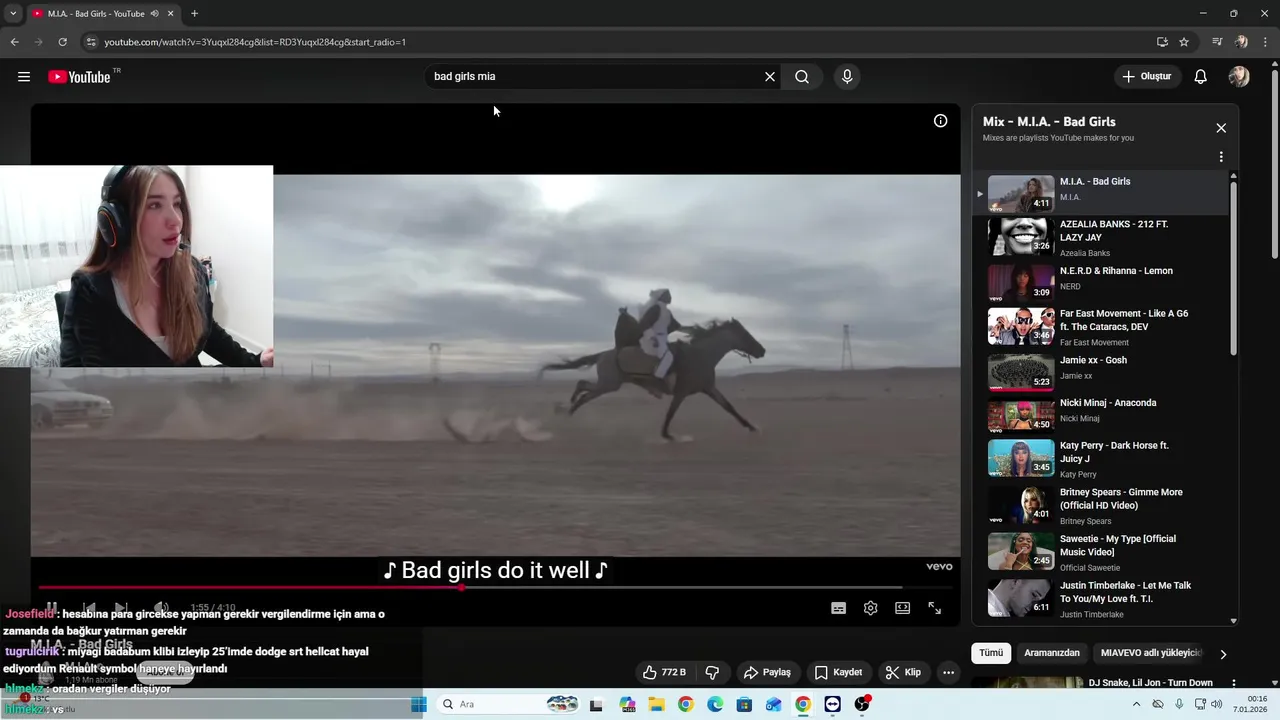This screenshot has height=720, width=1280.
Task: Open Chrome three-dot menu
Action: pyautogui.click(x=1266, y=42)
